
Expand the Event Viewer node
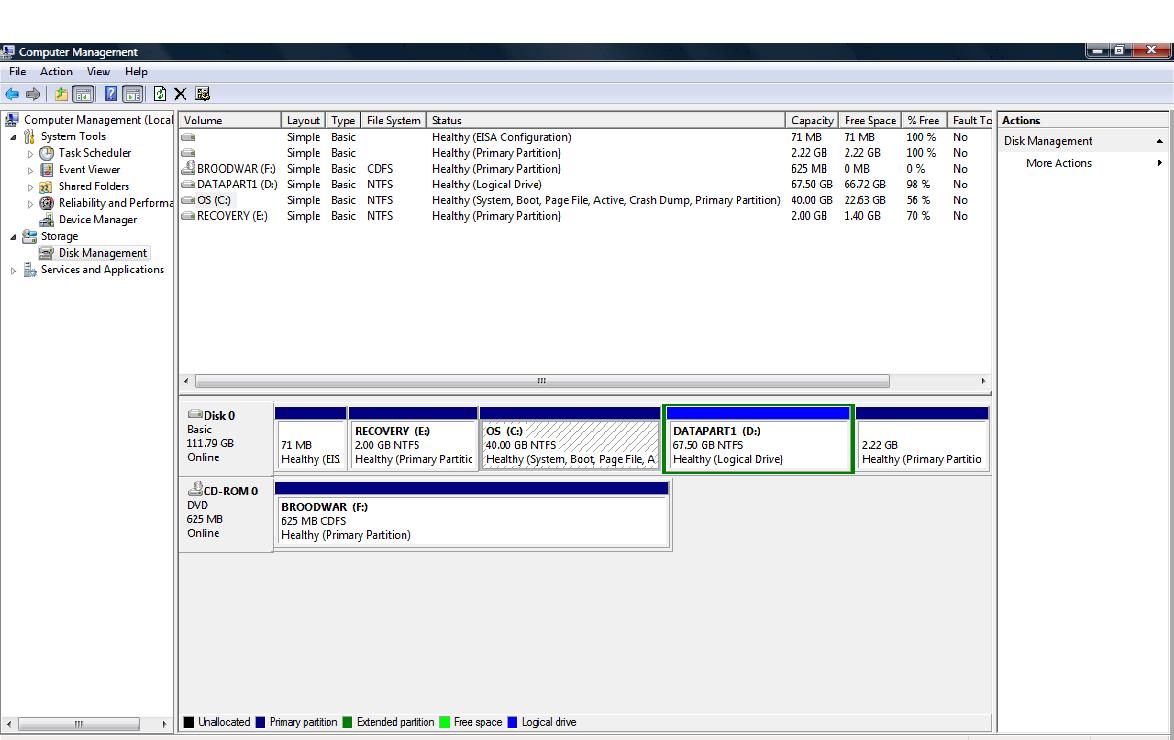pyautogui.click(x=30, y=170)
